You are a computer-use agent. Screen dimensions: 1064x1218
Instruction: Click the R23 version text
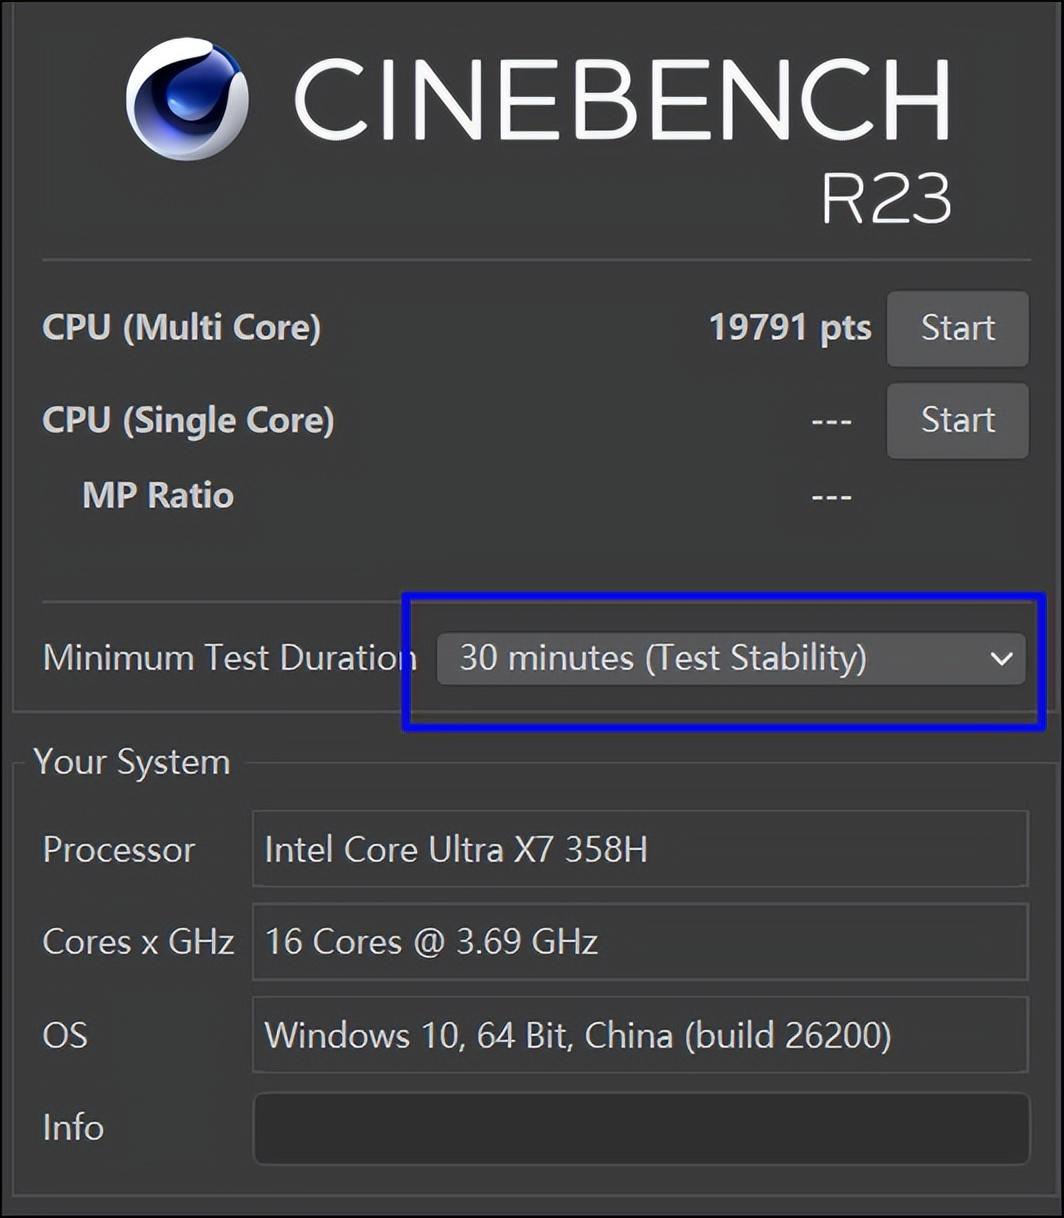(886, 199)
